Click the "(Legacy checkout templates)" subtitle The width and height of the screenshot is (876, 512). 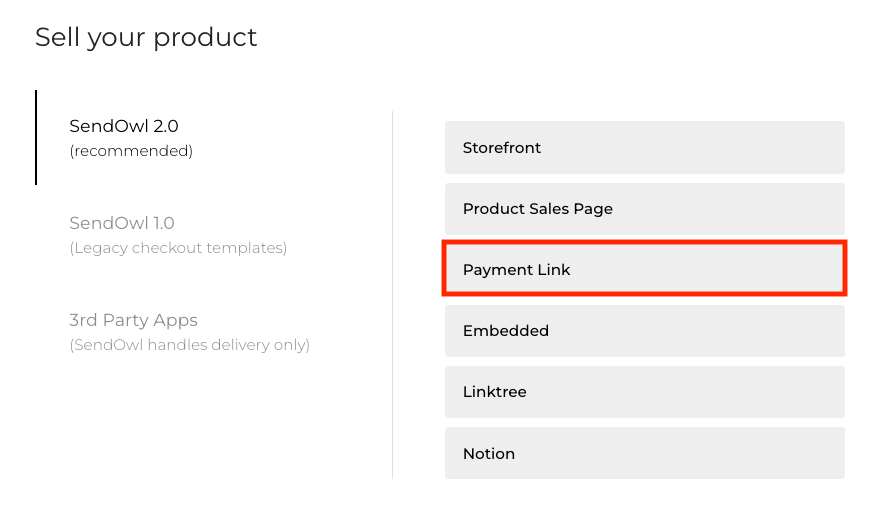[x=178, y=248]
